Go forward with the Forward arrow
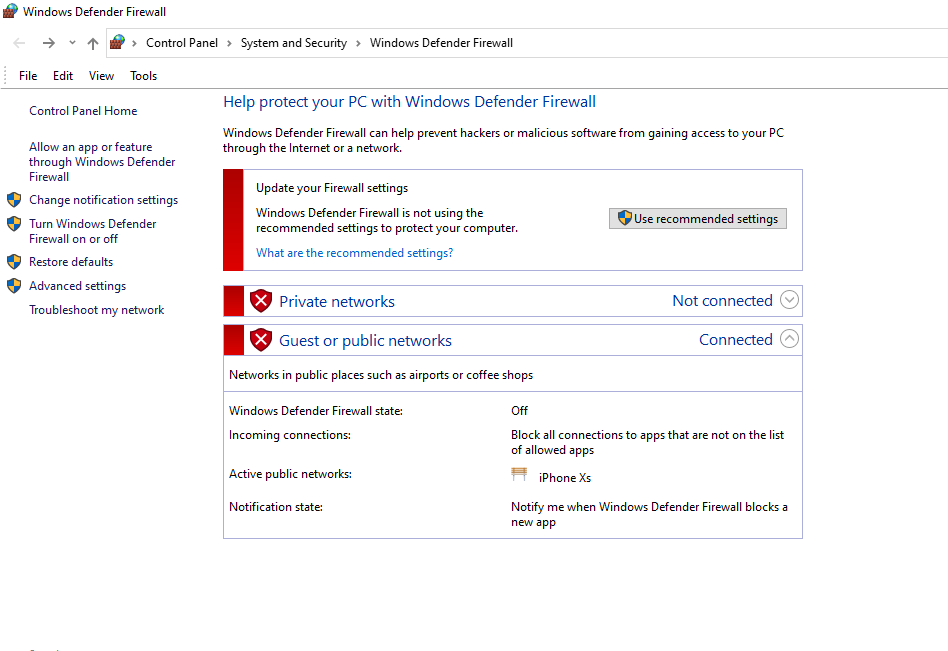The image size is (948, 651). [x=49, y=43]
